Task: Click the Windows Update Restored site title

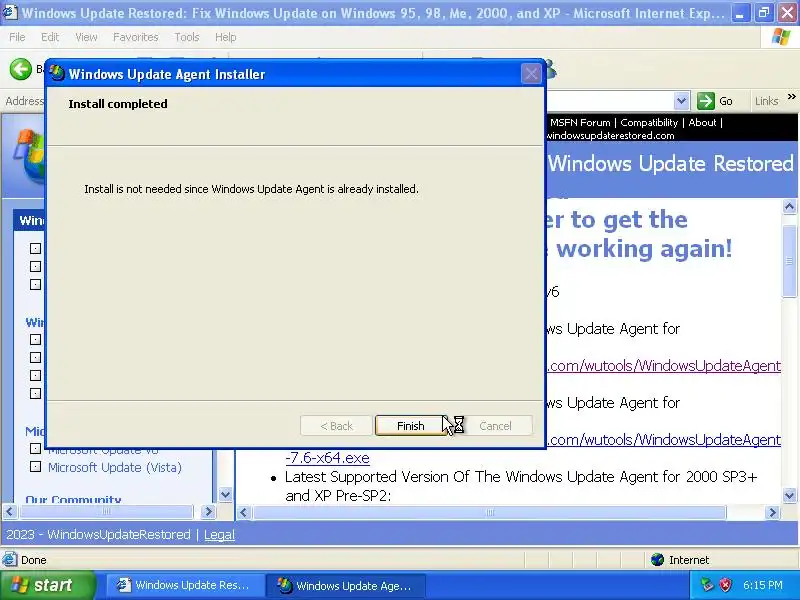Action: click(x=670, y=163)
